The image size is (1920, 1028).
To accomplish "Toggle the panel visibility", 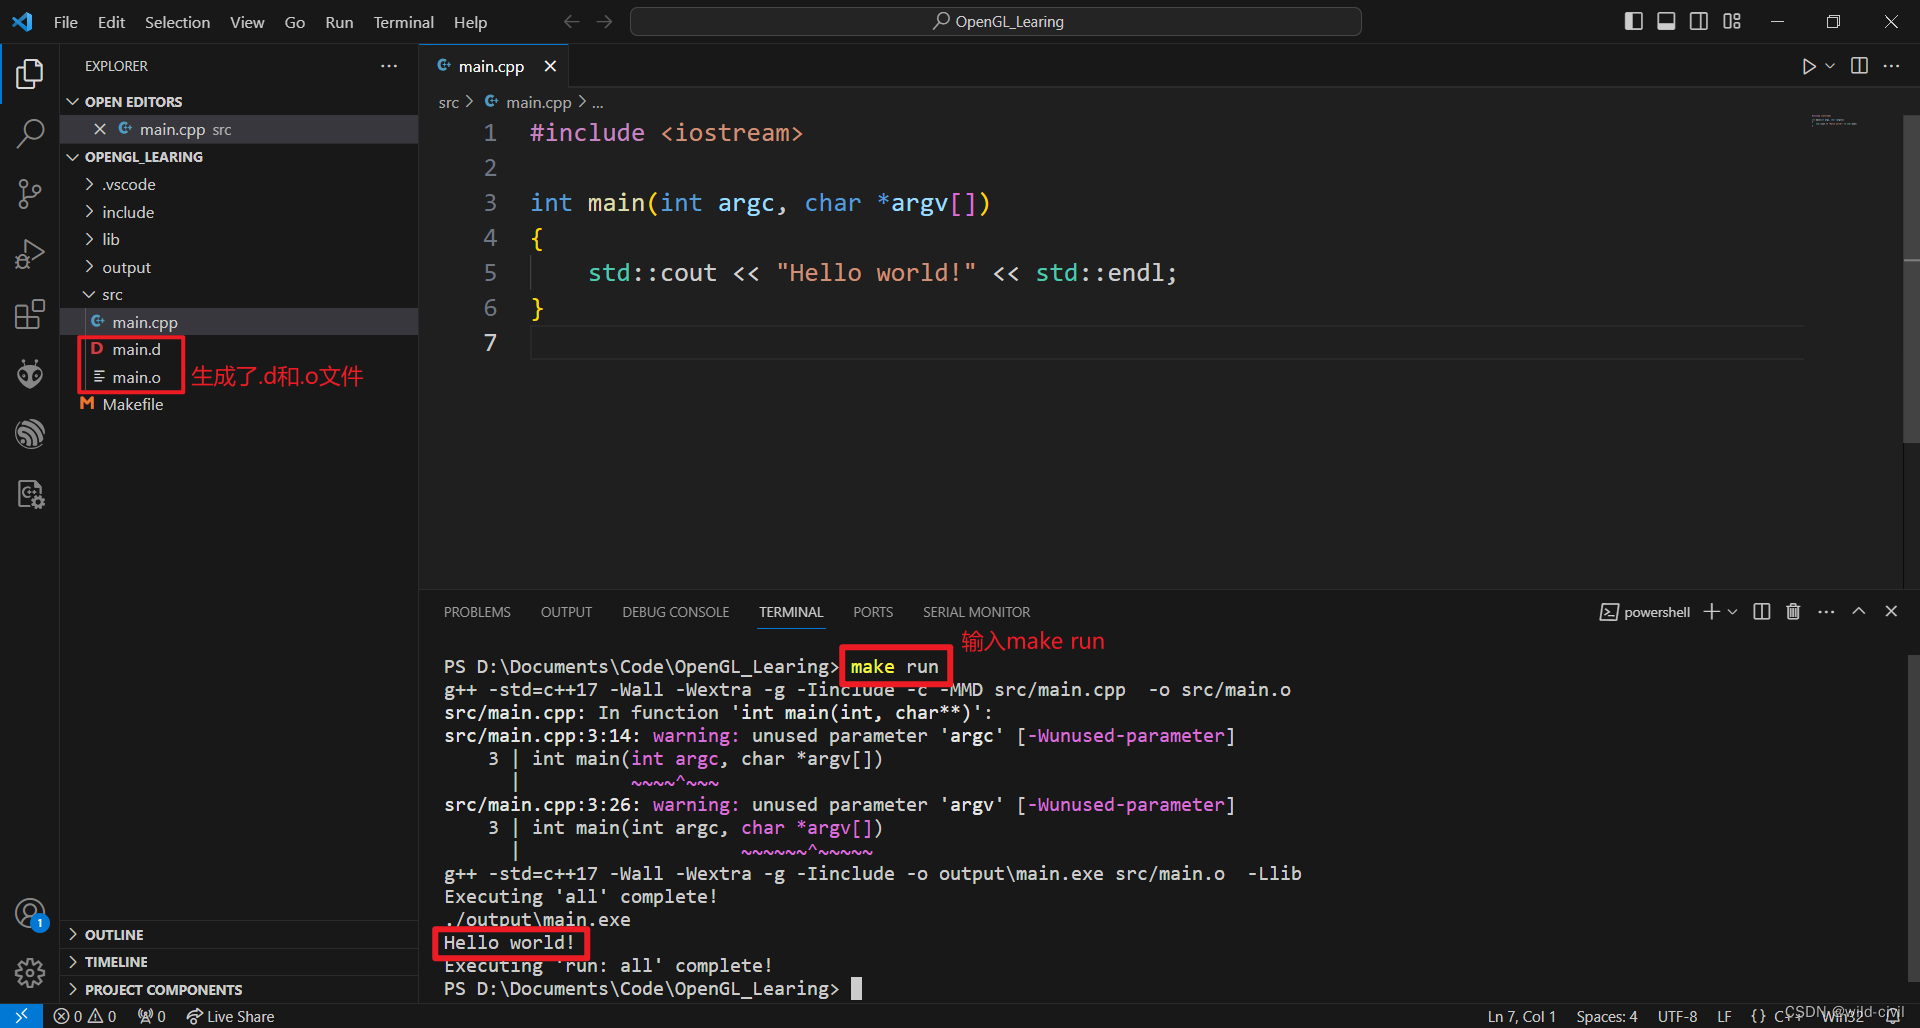I will tap(1665, 20).
